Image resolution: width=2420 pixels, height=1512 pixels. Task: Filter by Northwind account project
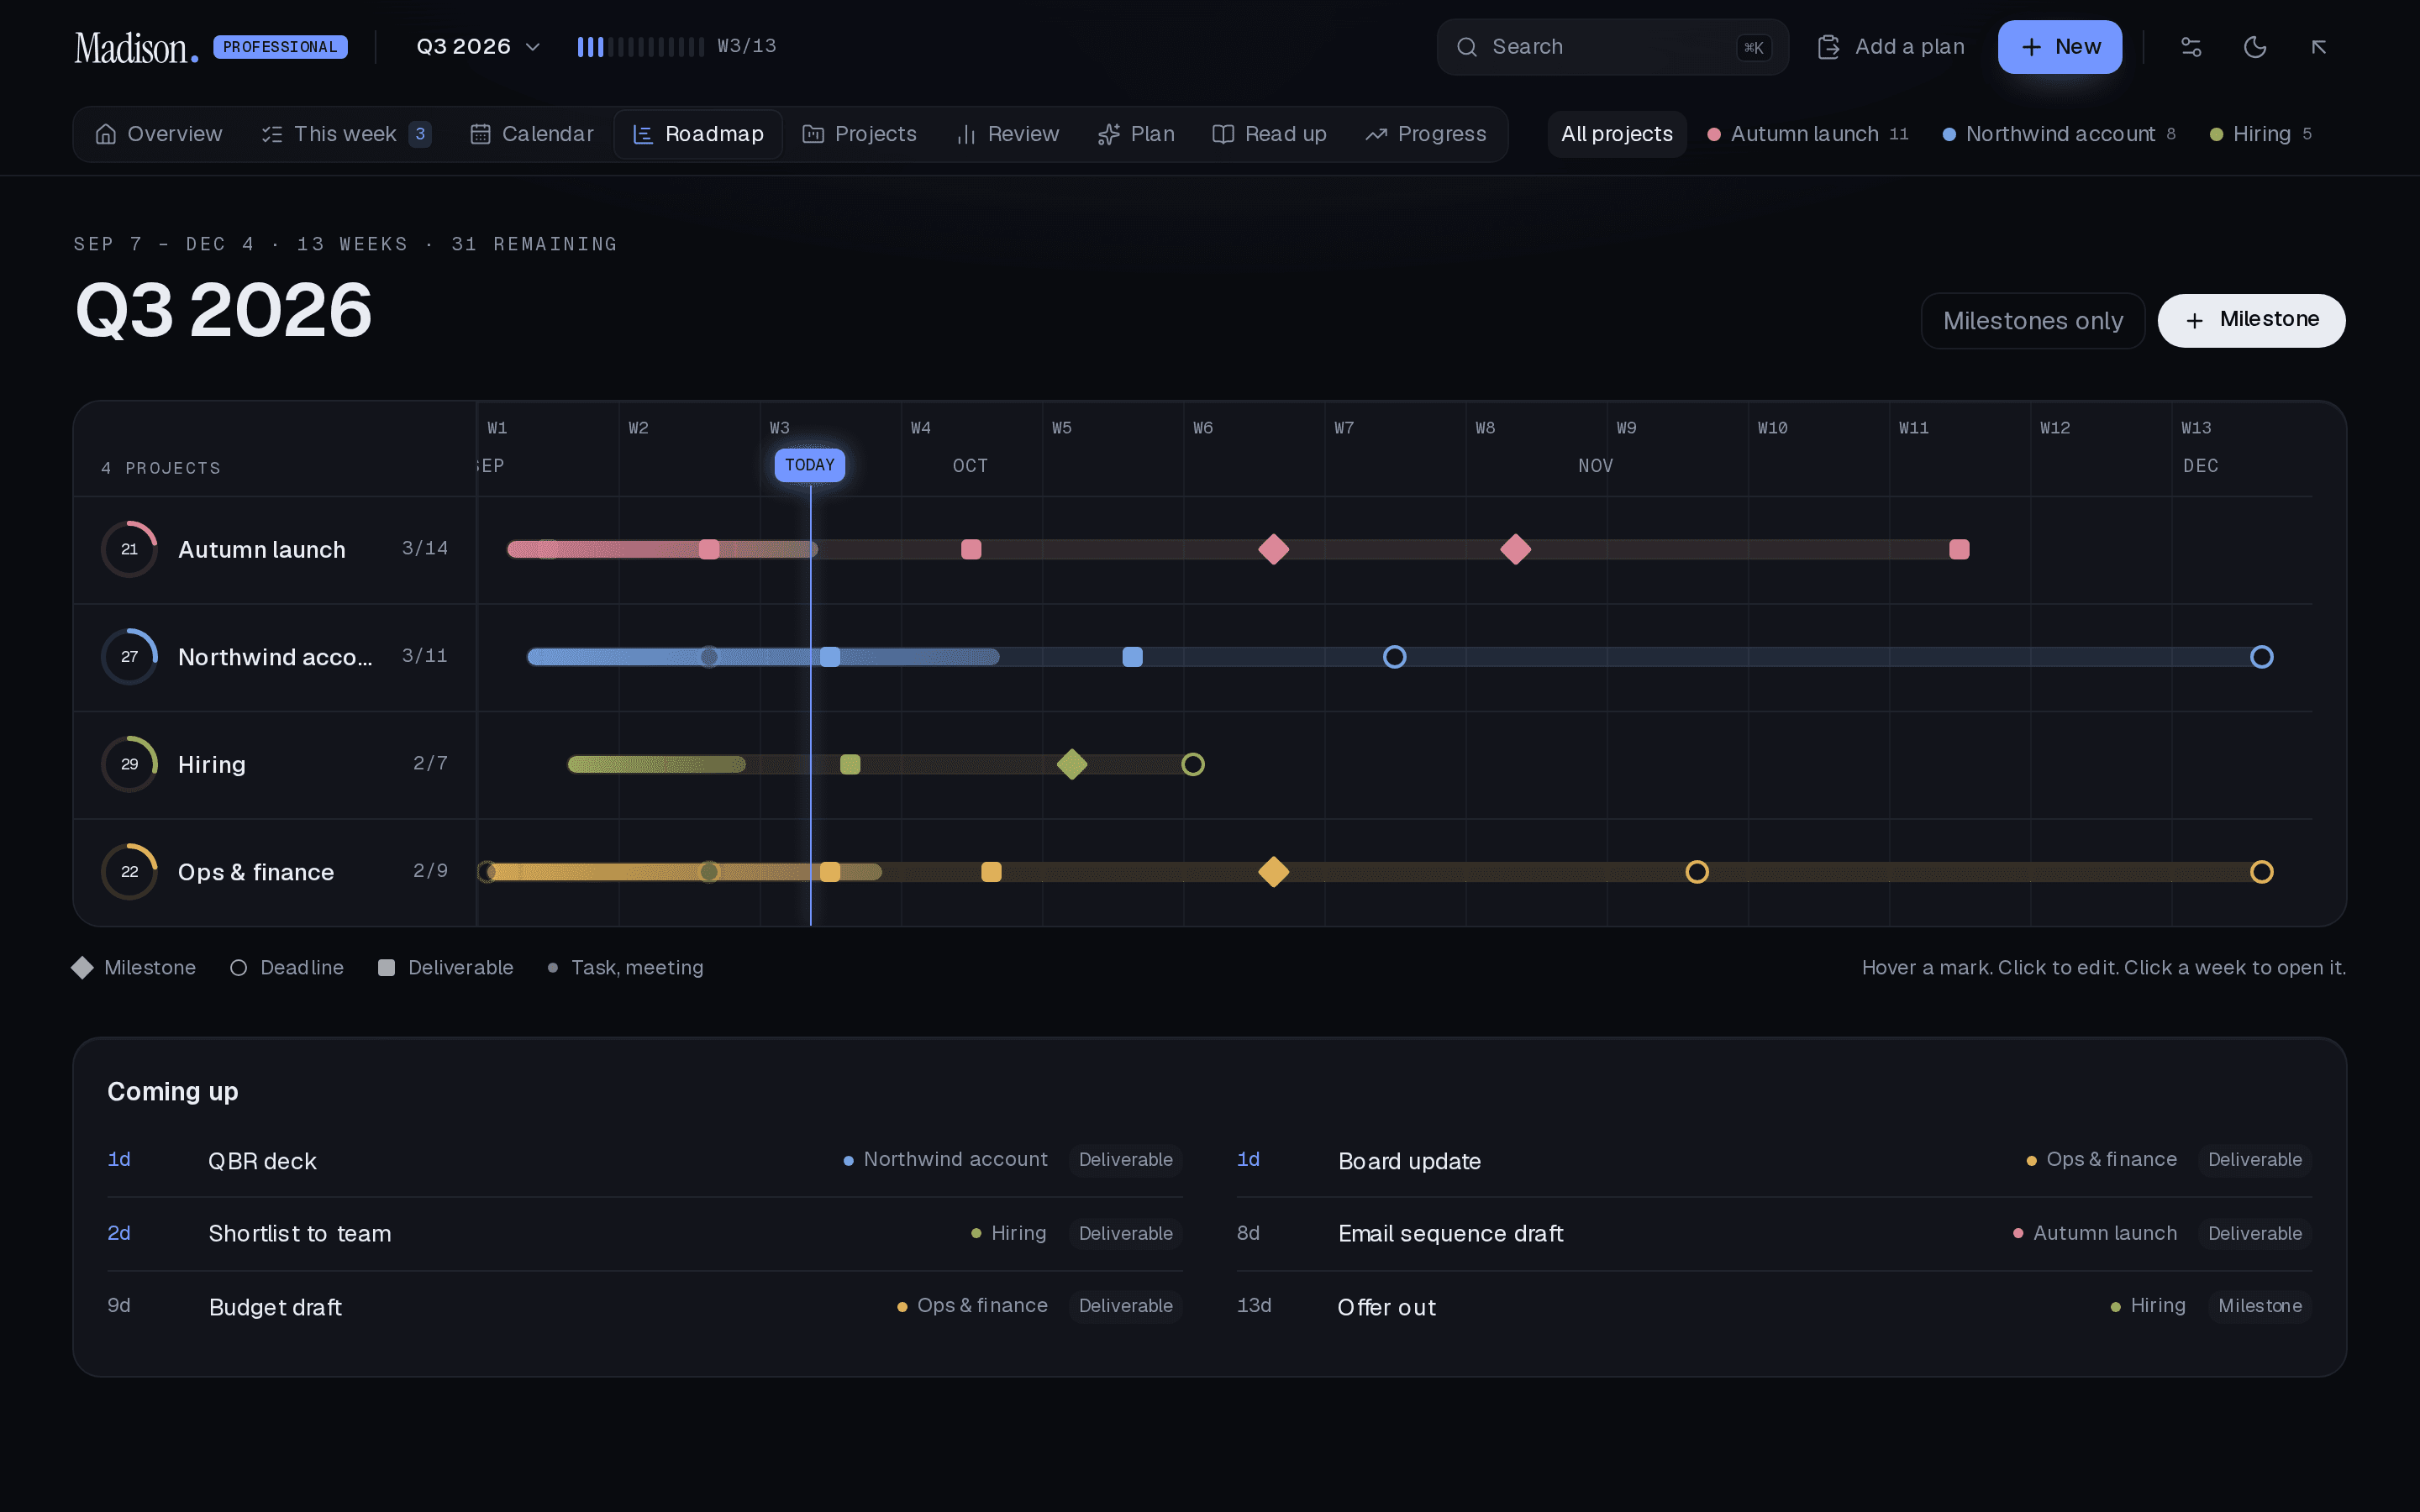click(x=2059, y=134)
